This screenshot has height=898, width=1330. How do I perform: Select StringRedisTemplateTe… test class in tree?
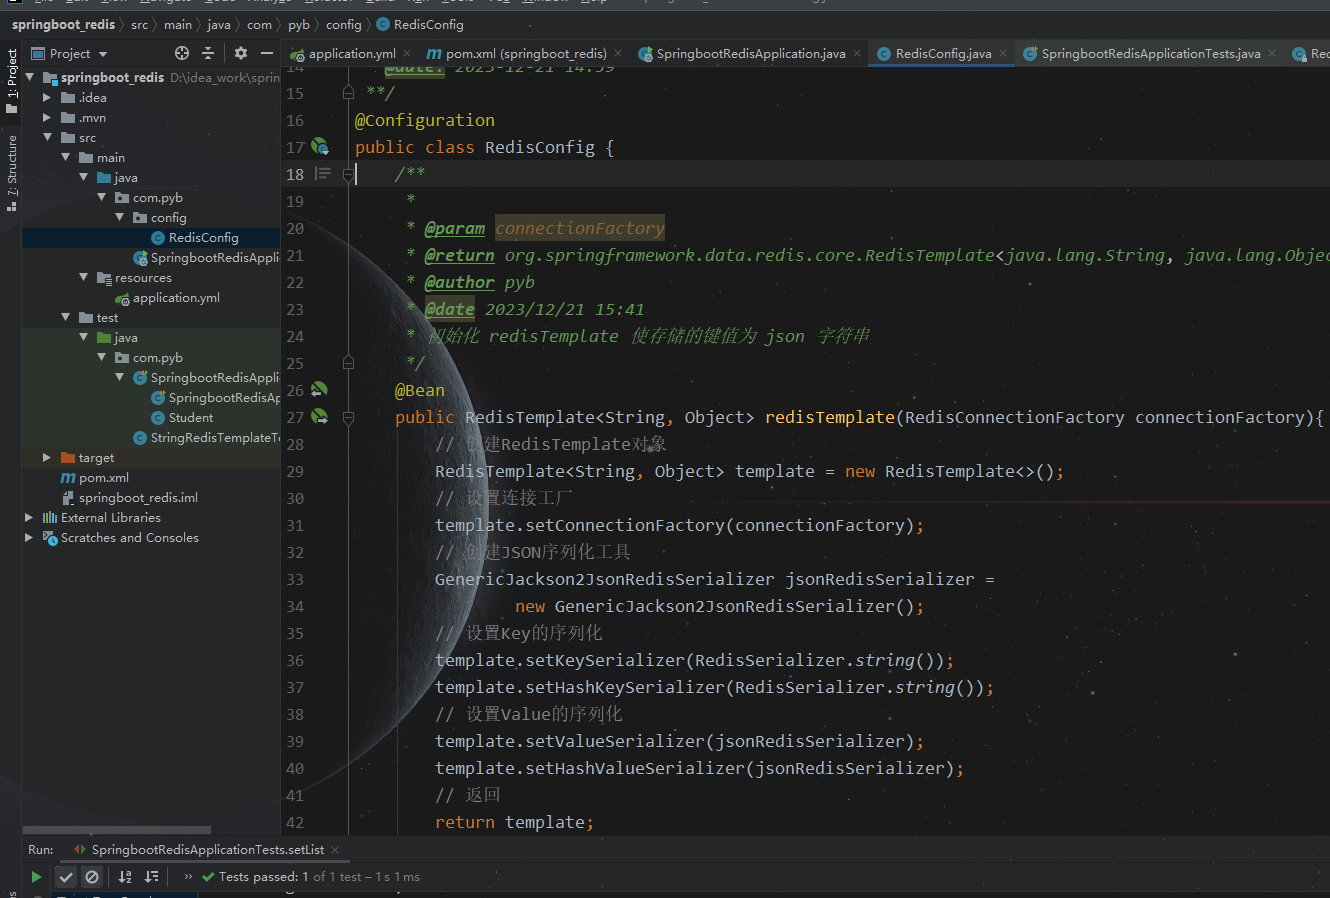coord(207,438)
